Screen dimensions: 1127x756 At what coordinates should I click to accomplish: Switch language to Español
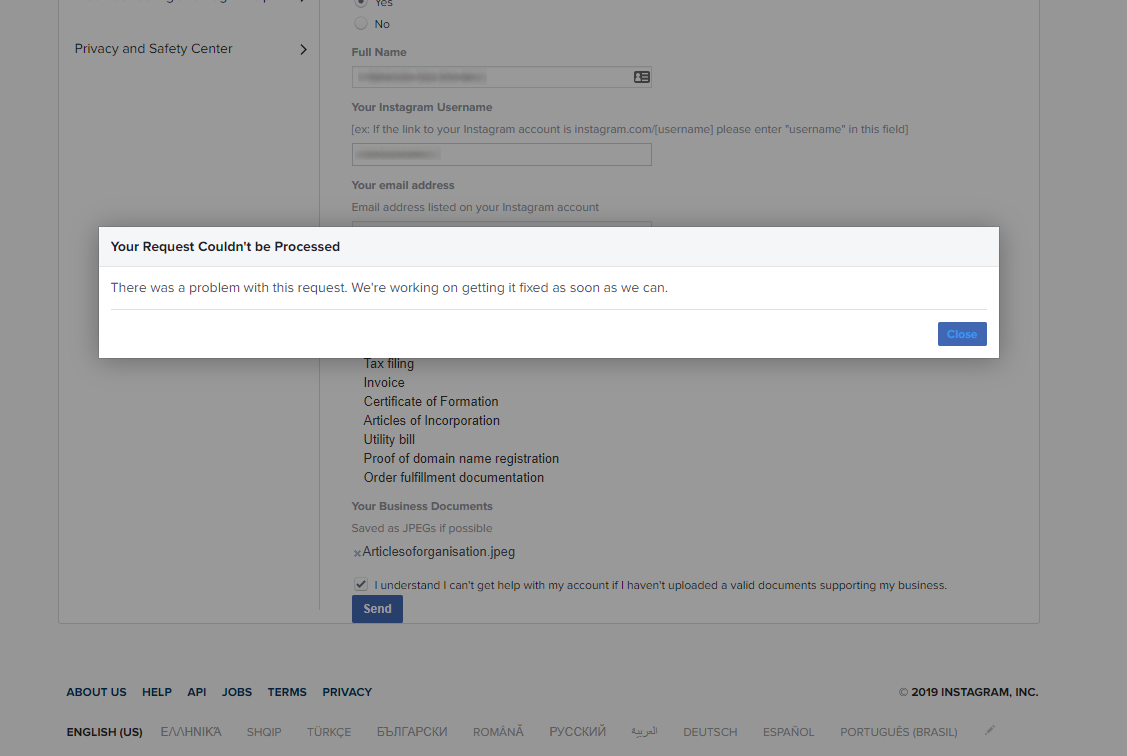[788, 732]
